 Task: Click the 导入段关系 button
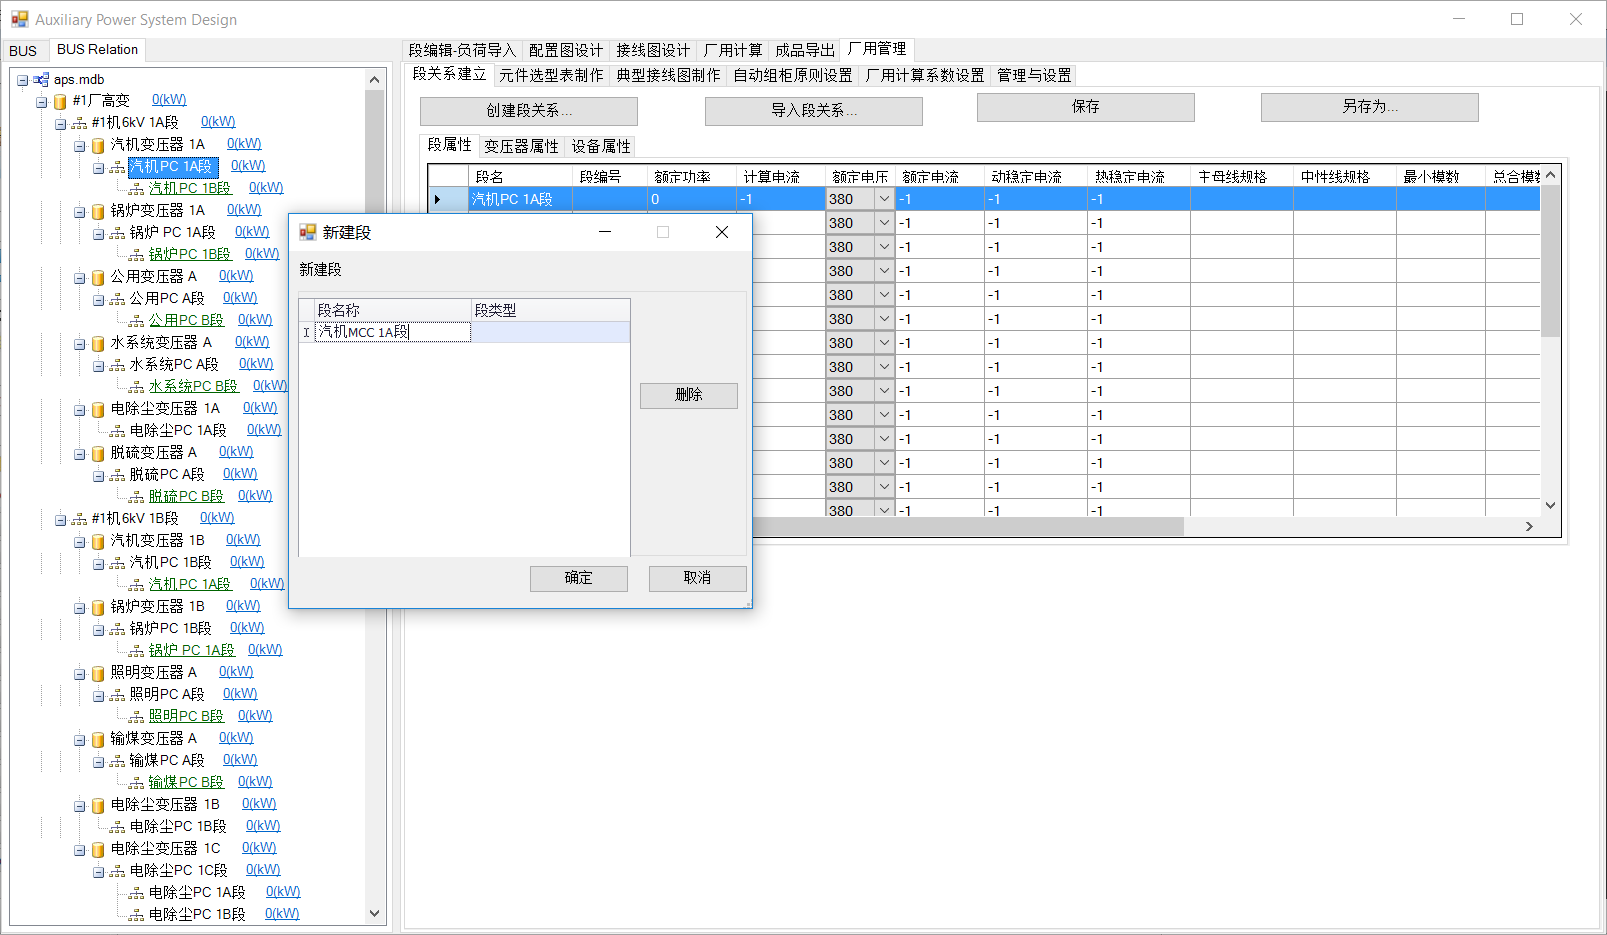[x=814, y=110]
